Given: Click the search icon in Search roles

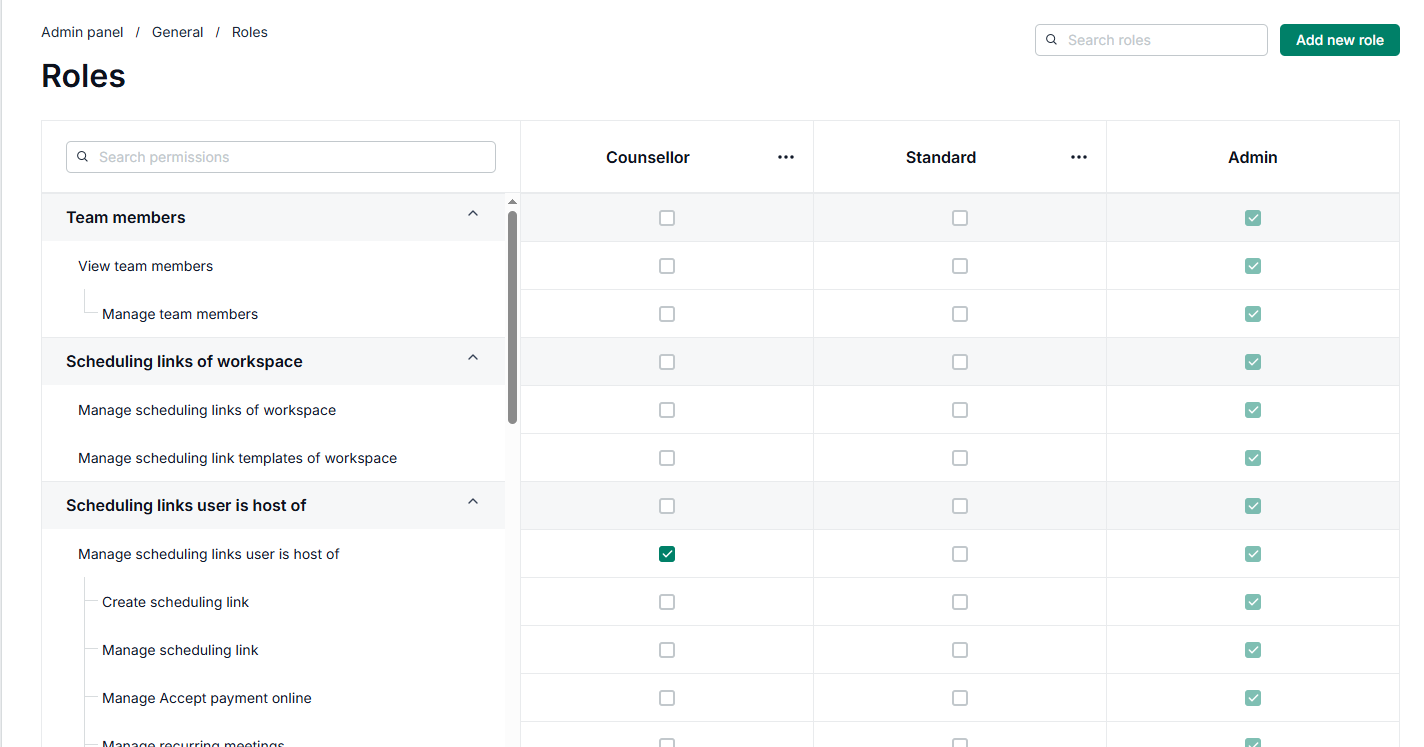Looking at the screenshot, I should pyautogui.click(x=1051, y=40).
